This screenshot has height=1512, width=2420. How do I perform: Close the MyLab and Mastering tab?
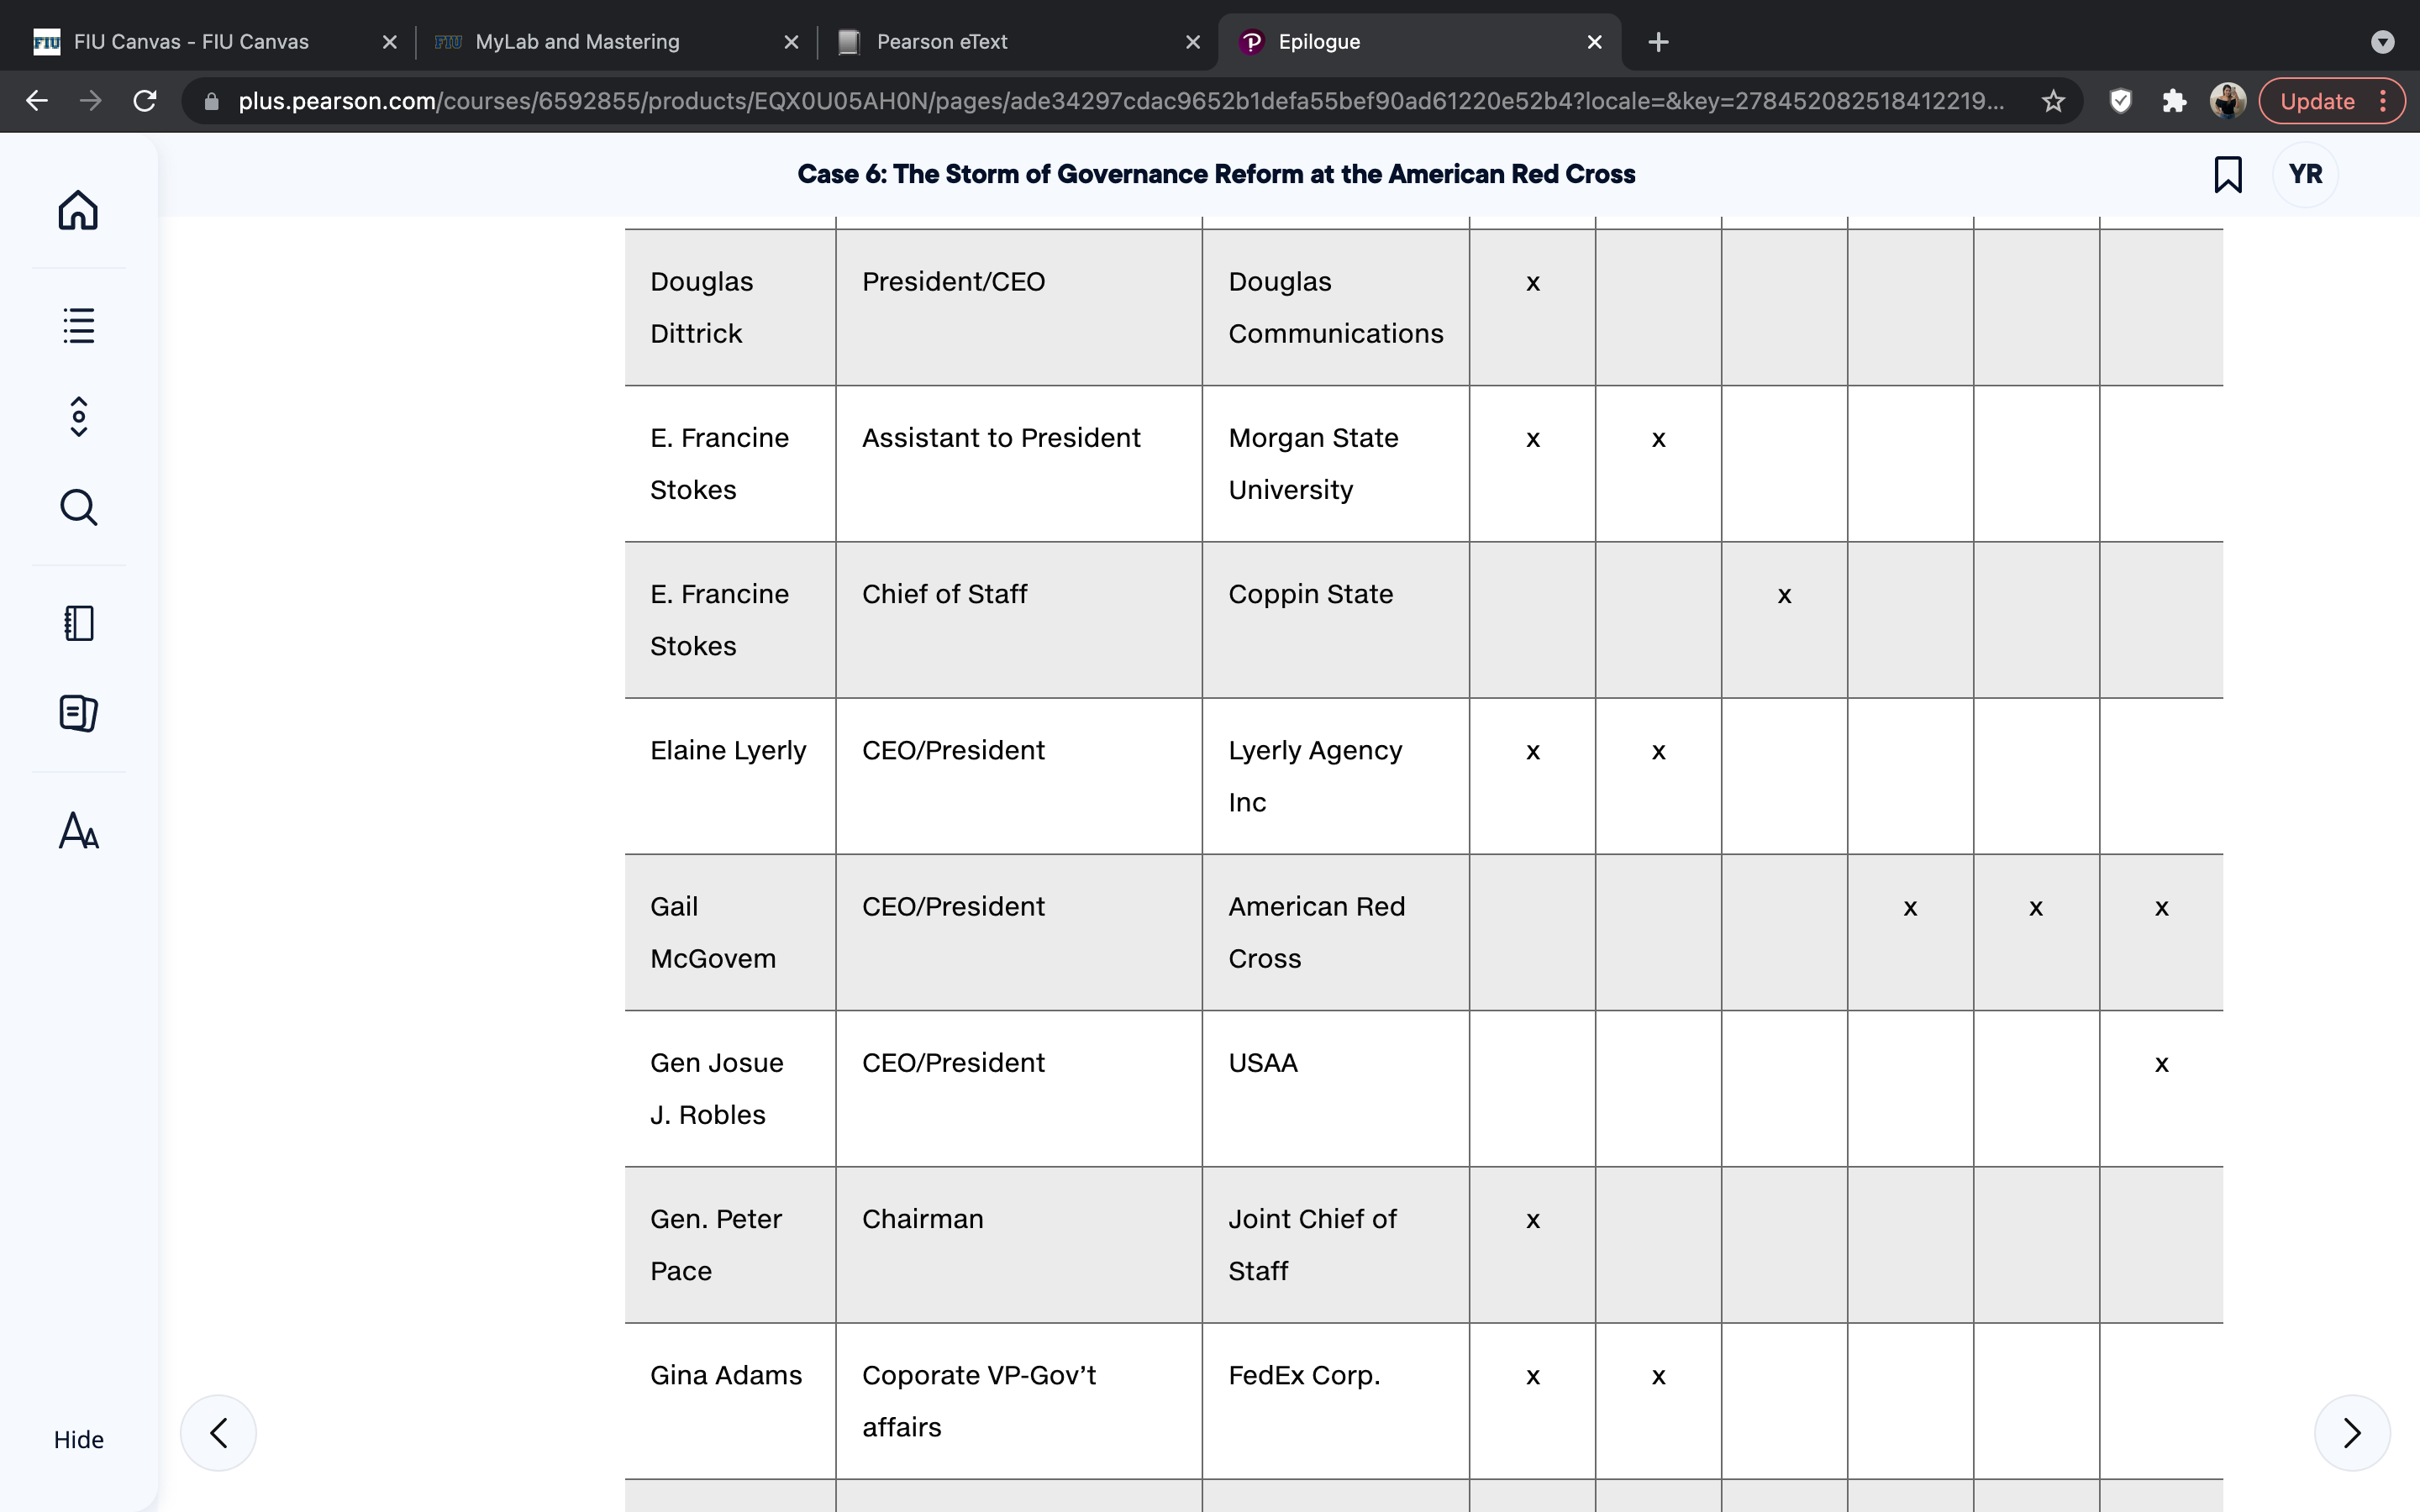coord(791,42)
